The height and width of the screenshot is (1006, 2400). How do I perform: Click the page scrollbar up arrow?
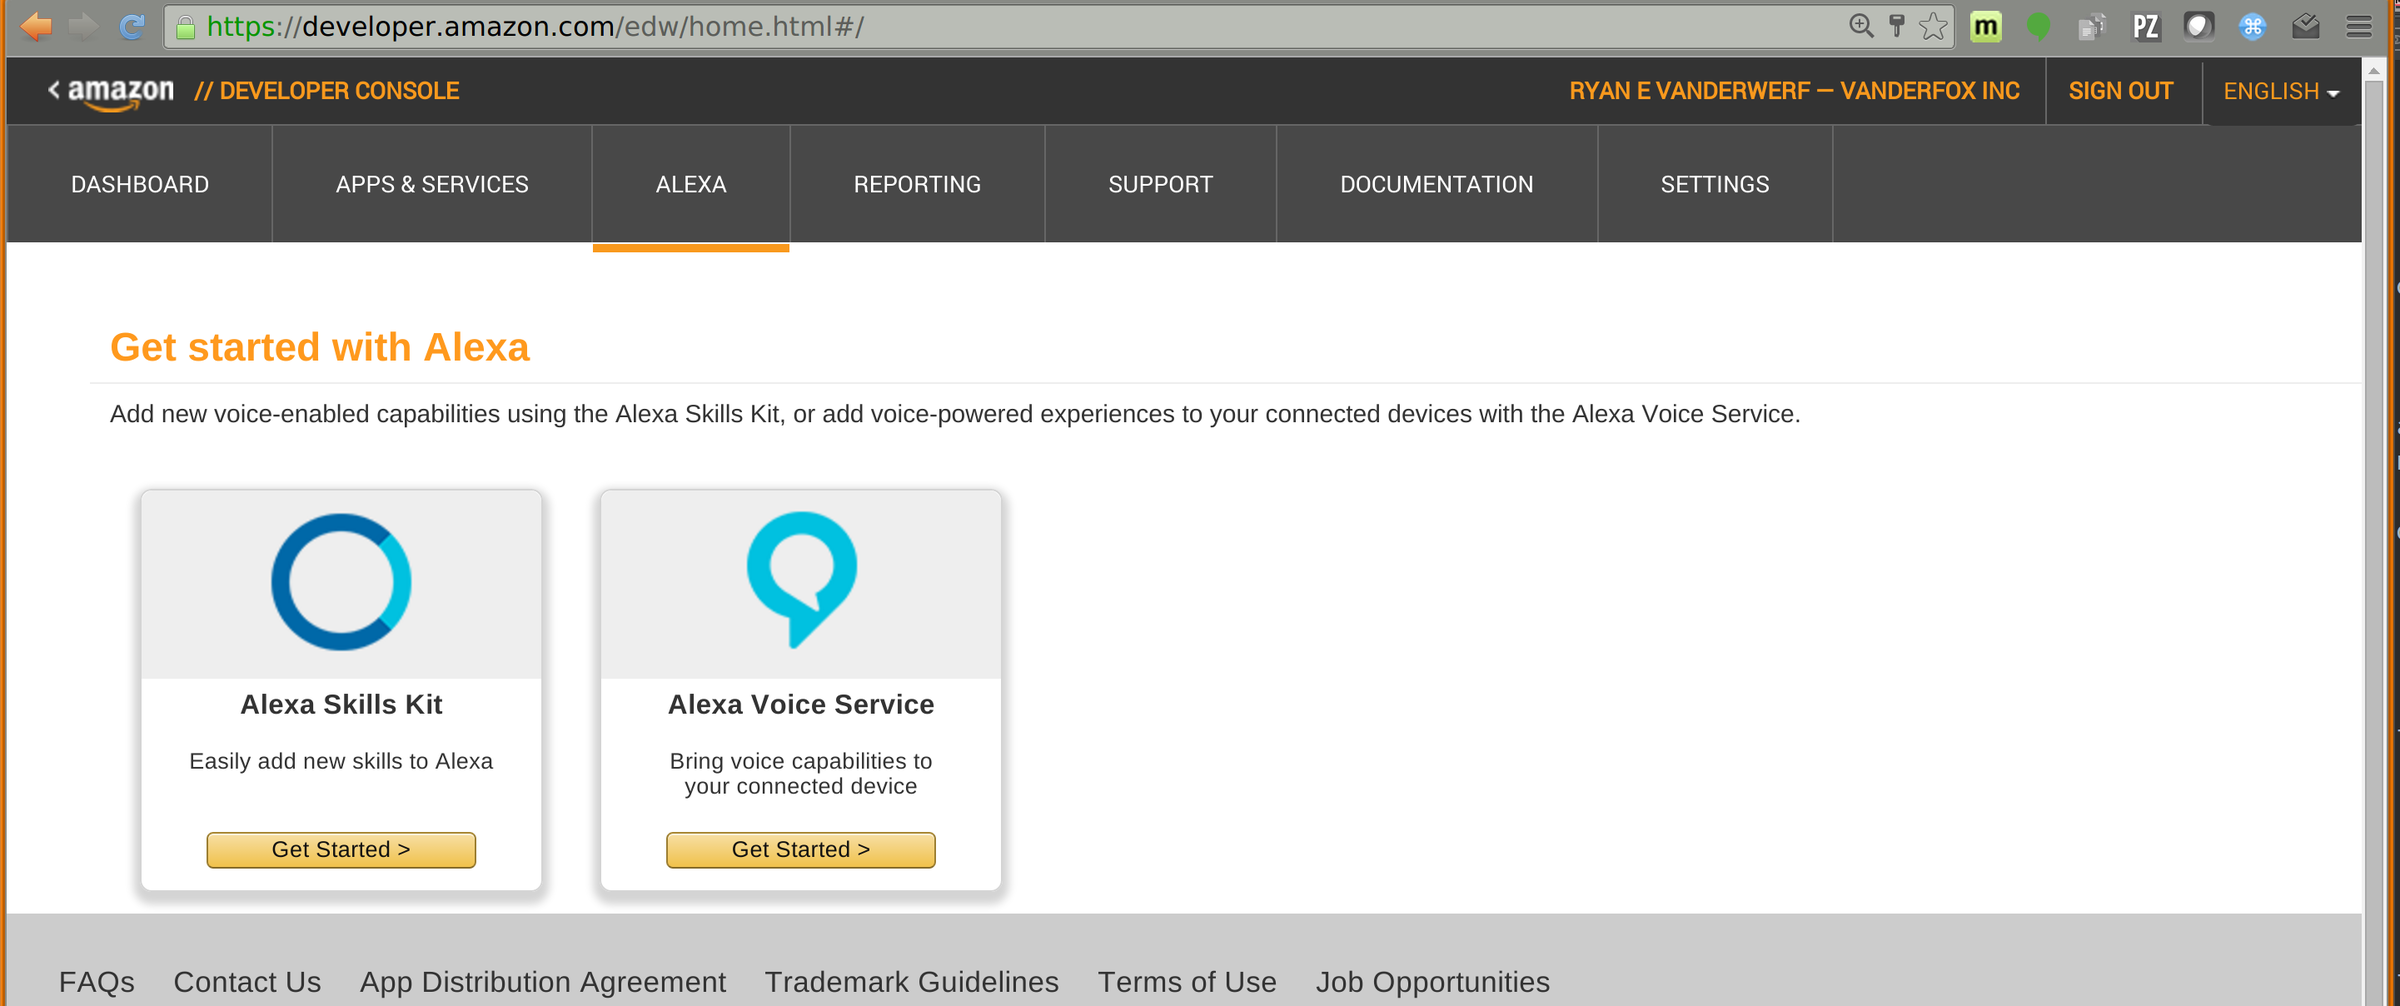pos(2373,71)
